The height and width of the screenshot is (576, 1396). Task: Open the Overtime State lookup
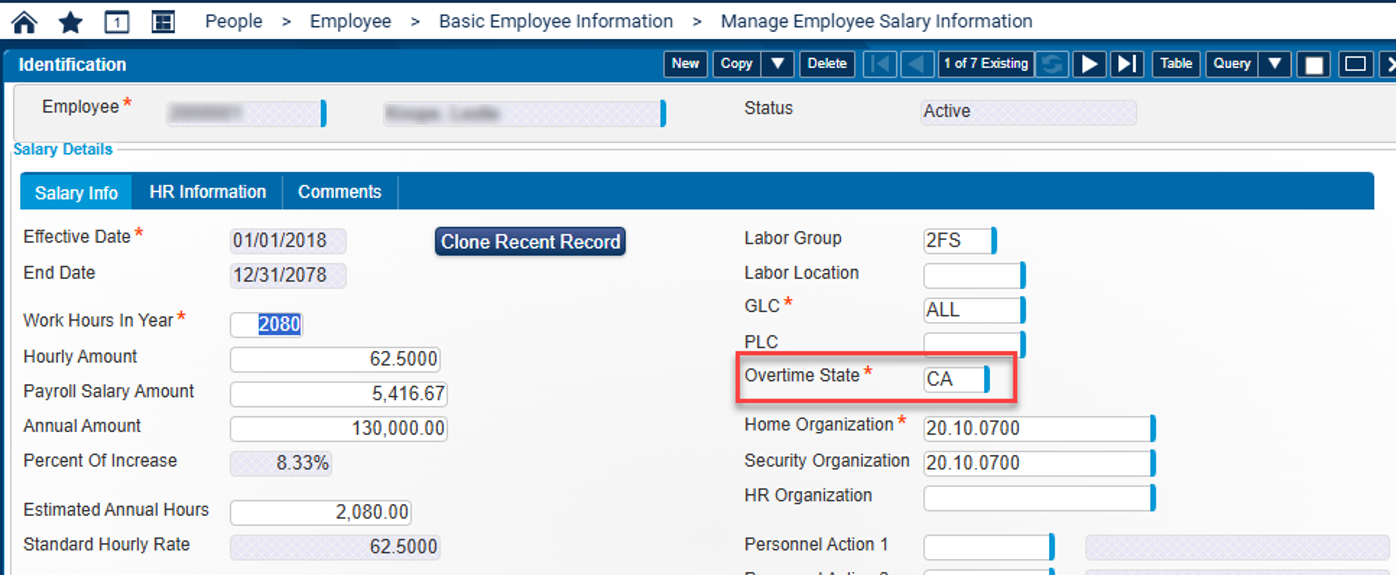986,379
